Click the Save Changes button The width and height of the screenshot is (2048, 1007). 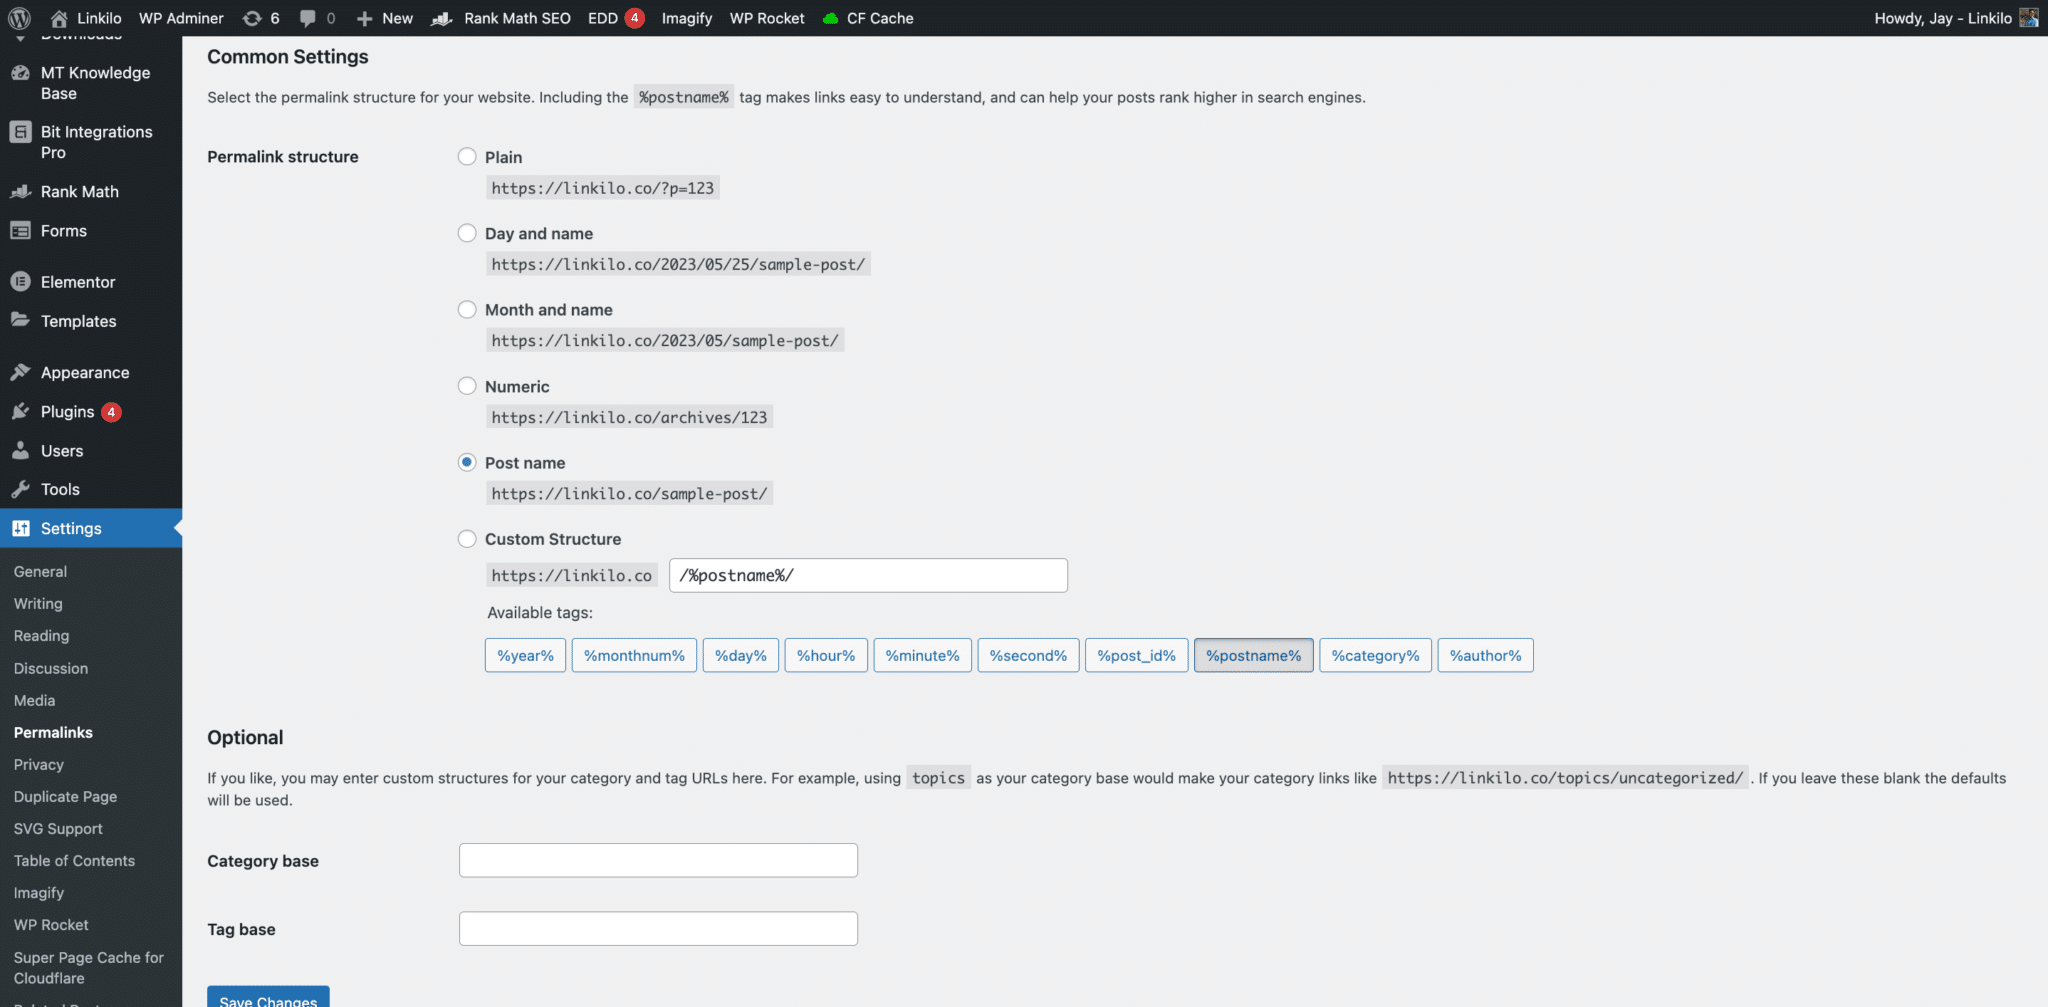(x=268, y=997)
